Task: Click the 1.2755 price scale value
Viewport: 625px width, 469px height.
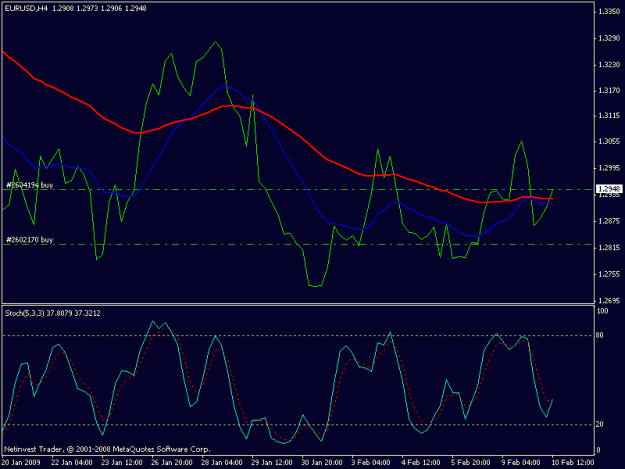Action: click(x=609, y=274)
